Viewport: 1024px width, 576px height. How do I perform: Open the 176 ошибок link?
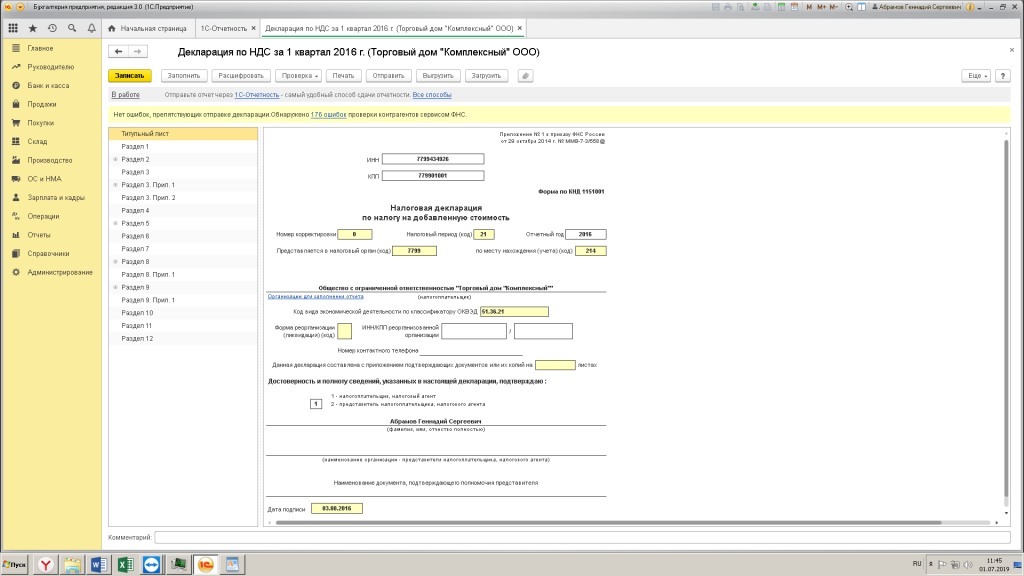coord(328,115)
